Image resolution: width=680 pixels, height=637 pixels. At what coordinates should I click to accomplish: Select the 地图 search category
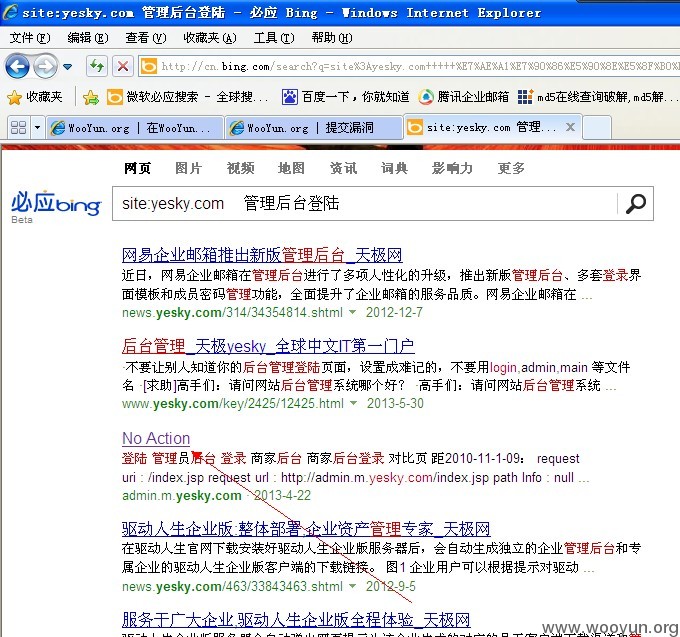click(x=291, y=168)
